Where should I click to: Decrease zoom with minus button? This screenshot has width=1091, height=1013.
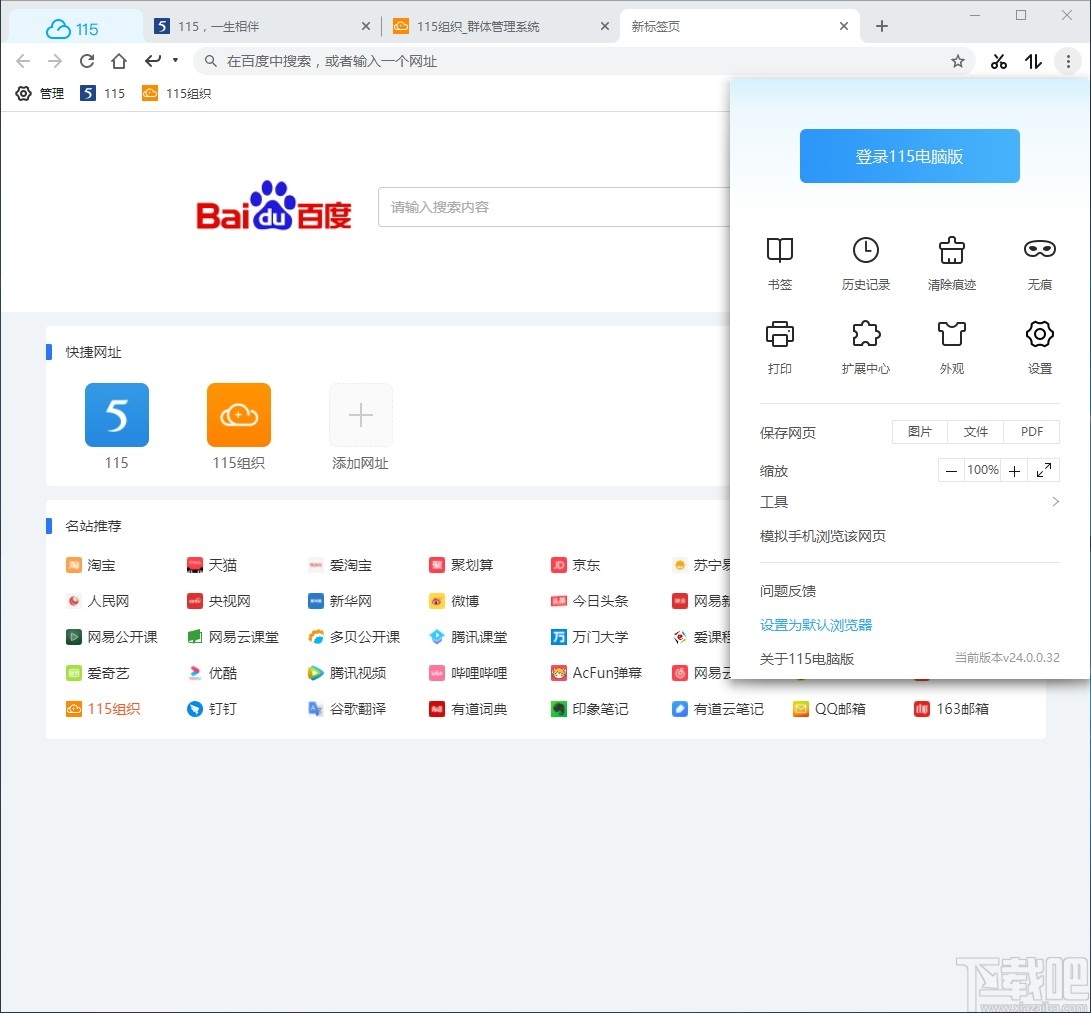click(x=951, y=471)
